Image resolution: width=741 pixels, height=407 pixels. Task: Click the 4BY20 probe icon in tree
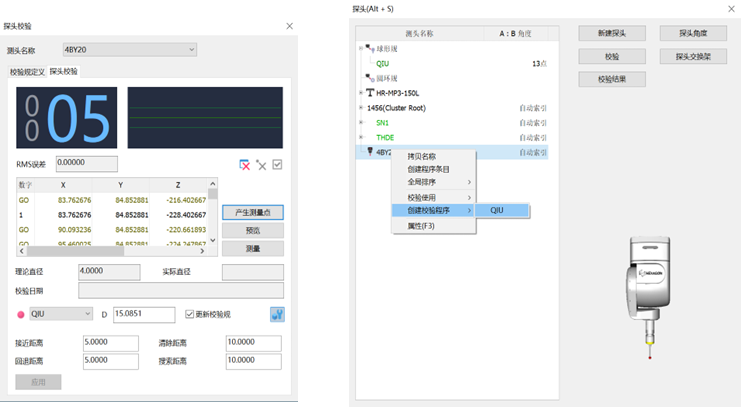[370, 152]
